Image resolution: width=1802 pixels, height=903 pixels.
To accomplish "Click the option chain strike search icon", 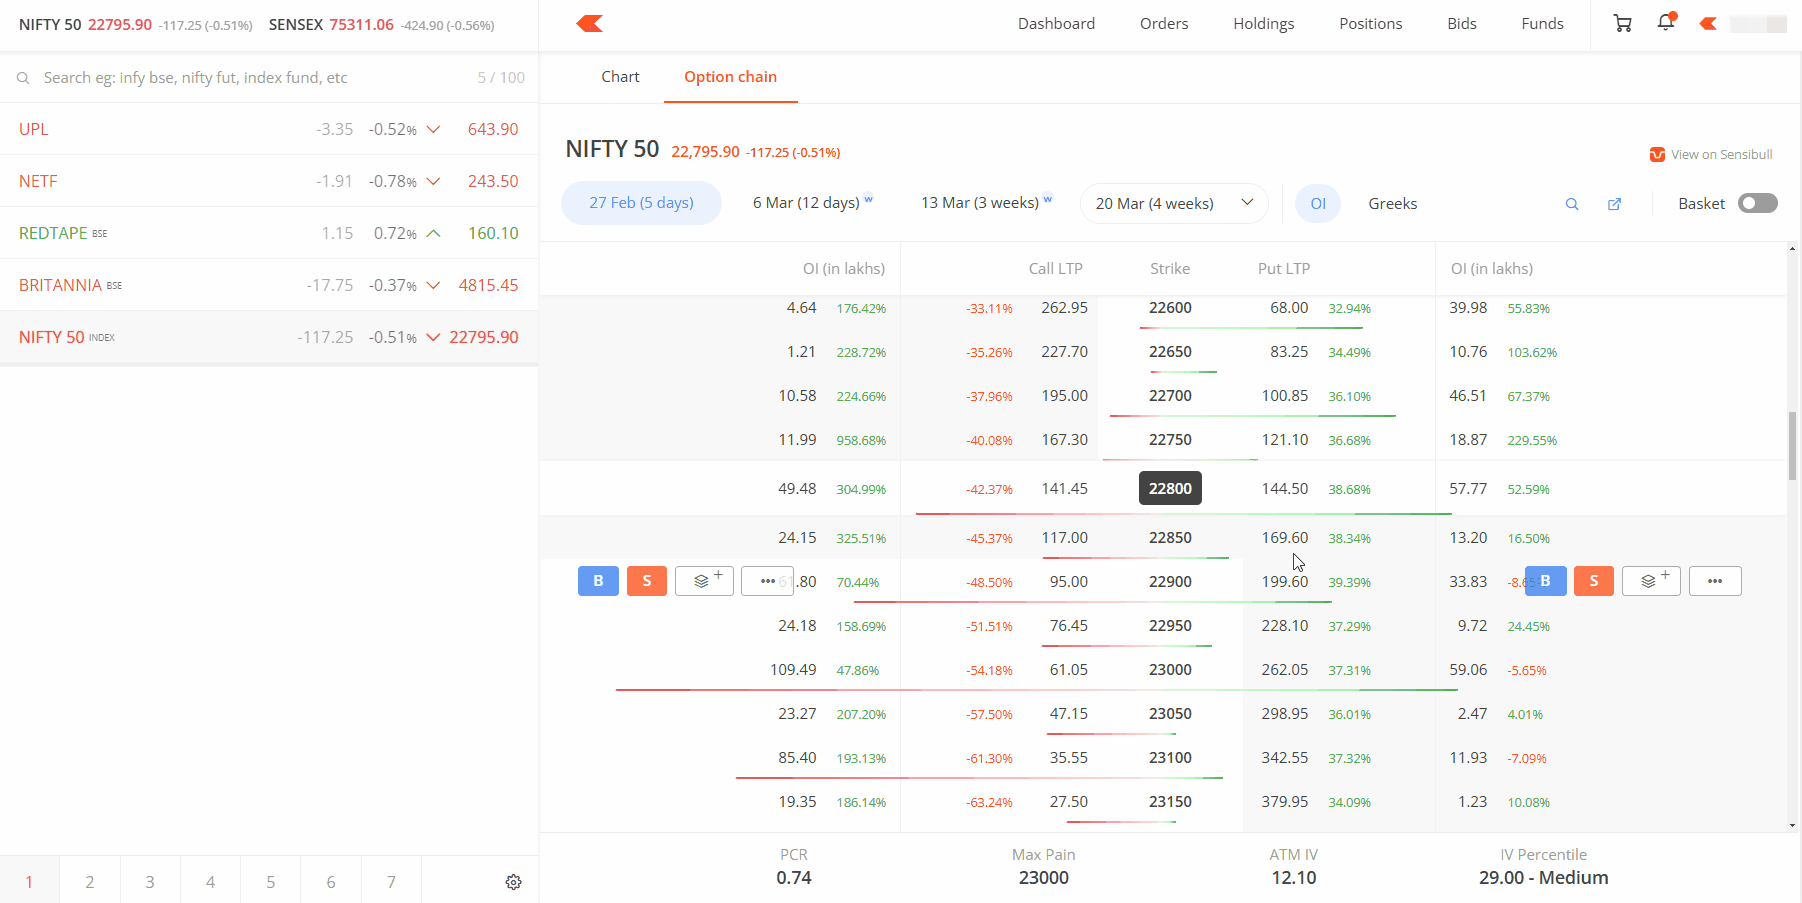I will (x=1572, y=204).
